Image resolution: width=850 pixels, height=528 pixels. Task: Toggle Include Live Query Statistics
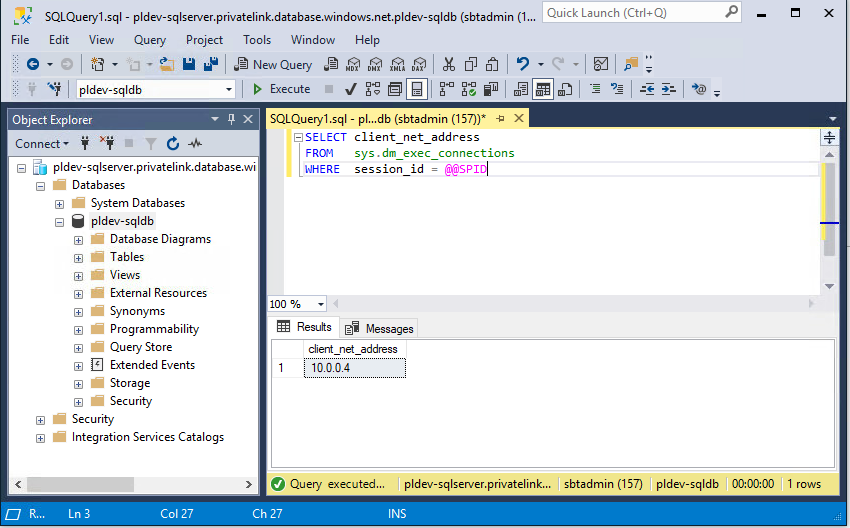pyautogui.click(x=469, y=89)
